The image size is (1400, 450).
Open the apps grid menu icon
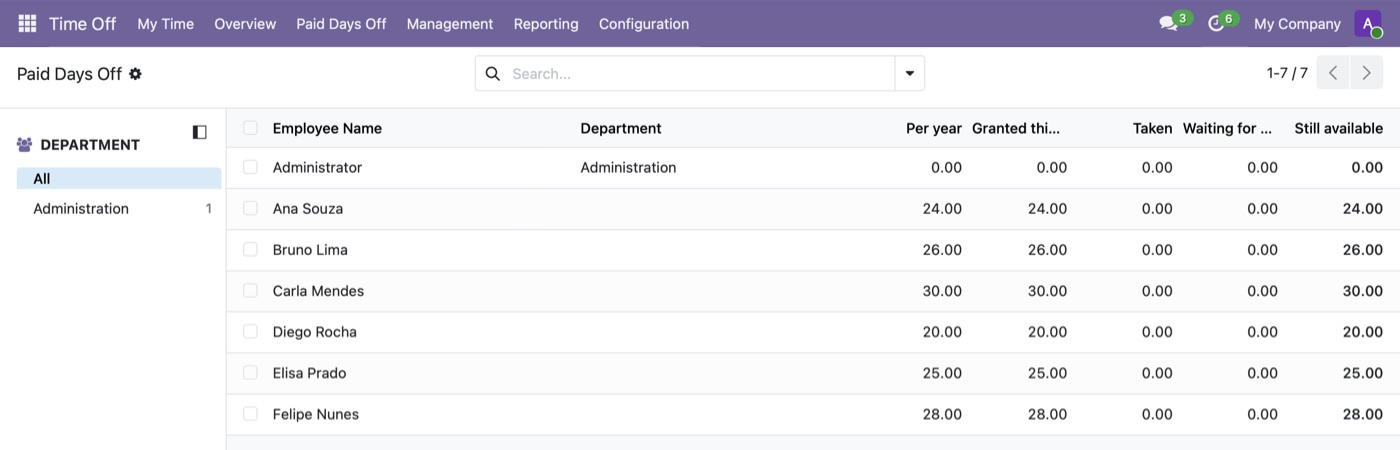[27, 23]
